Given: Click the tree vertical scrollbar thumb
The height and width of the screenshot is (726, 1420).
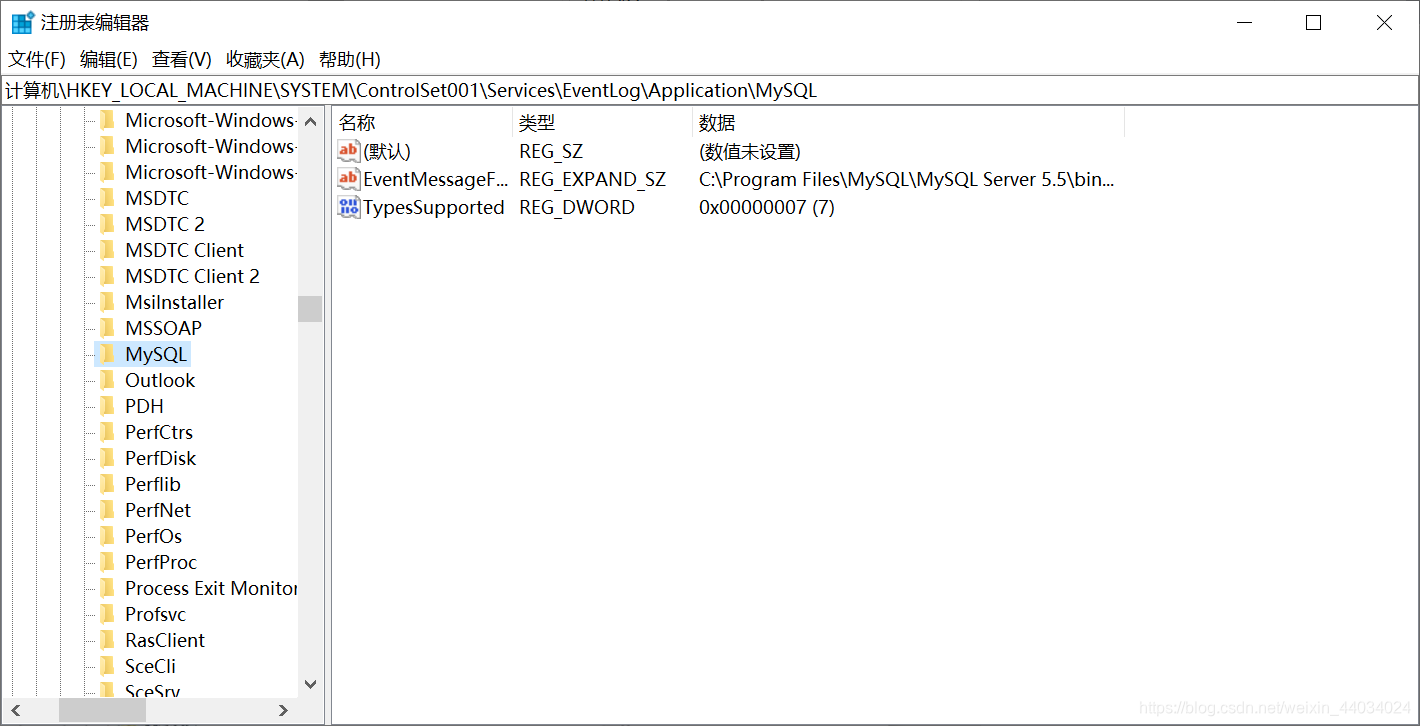Looking at the screenshot, I should point(310,309).
